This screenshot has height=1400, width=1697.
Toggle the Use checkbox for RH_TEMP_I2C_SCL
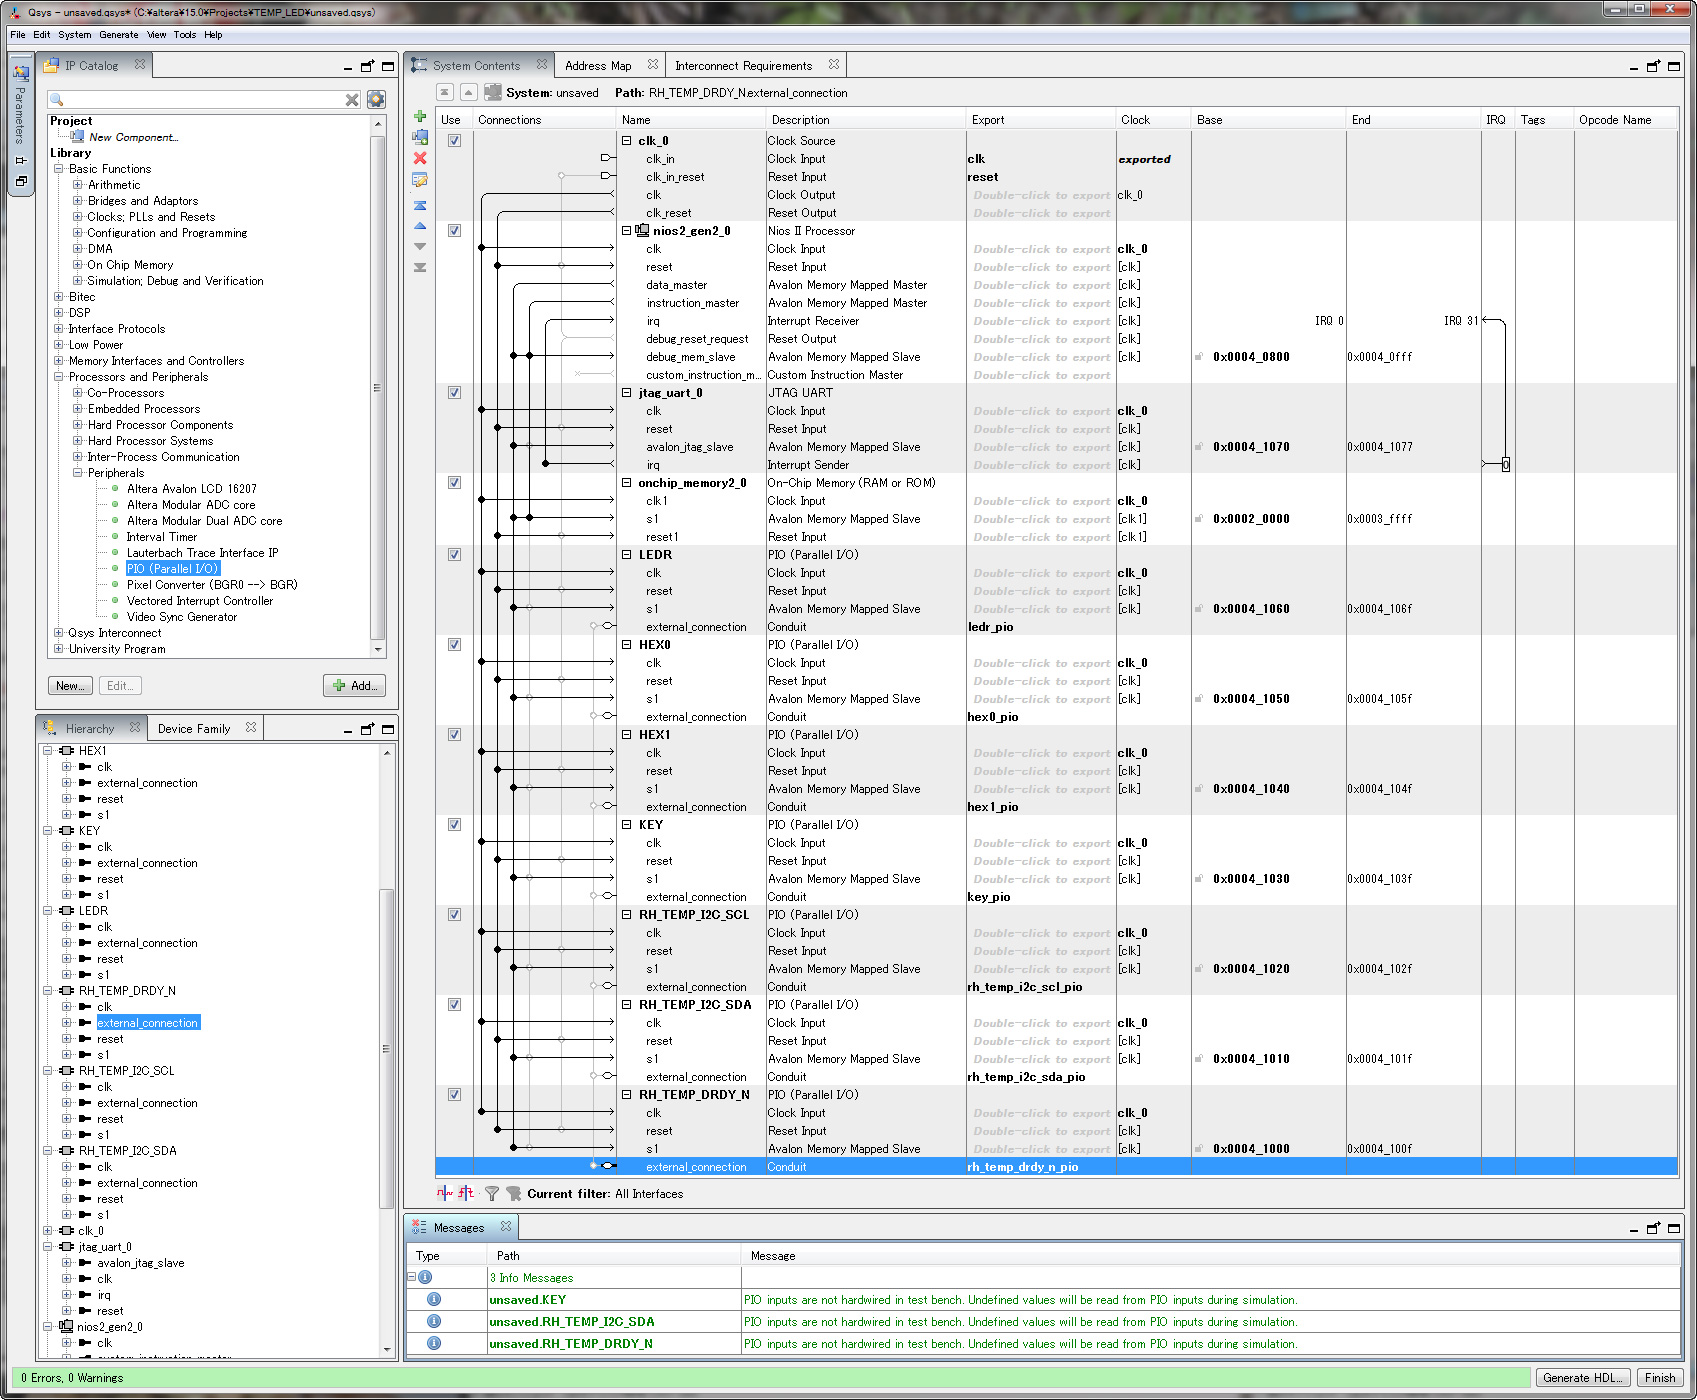454,914
